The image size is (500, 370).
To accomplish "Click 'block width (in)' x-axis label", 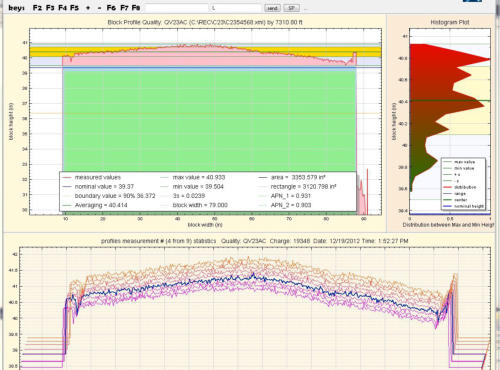I will [x=205, y=225].
